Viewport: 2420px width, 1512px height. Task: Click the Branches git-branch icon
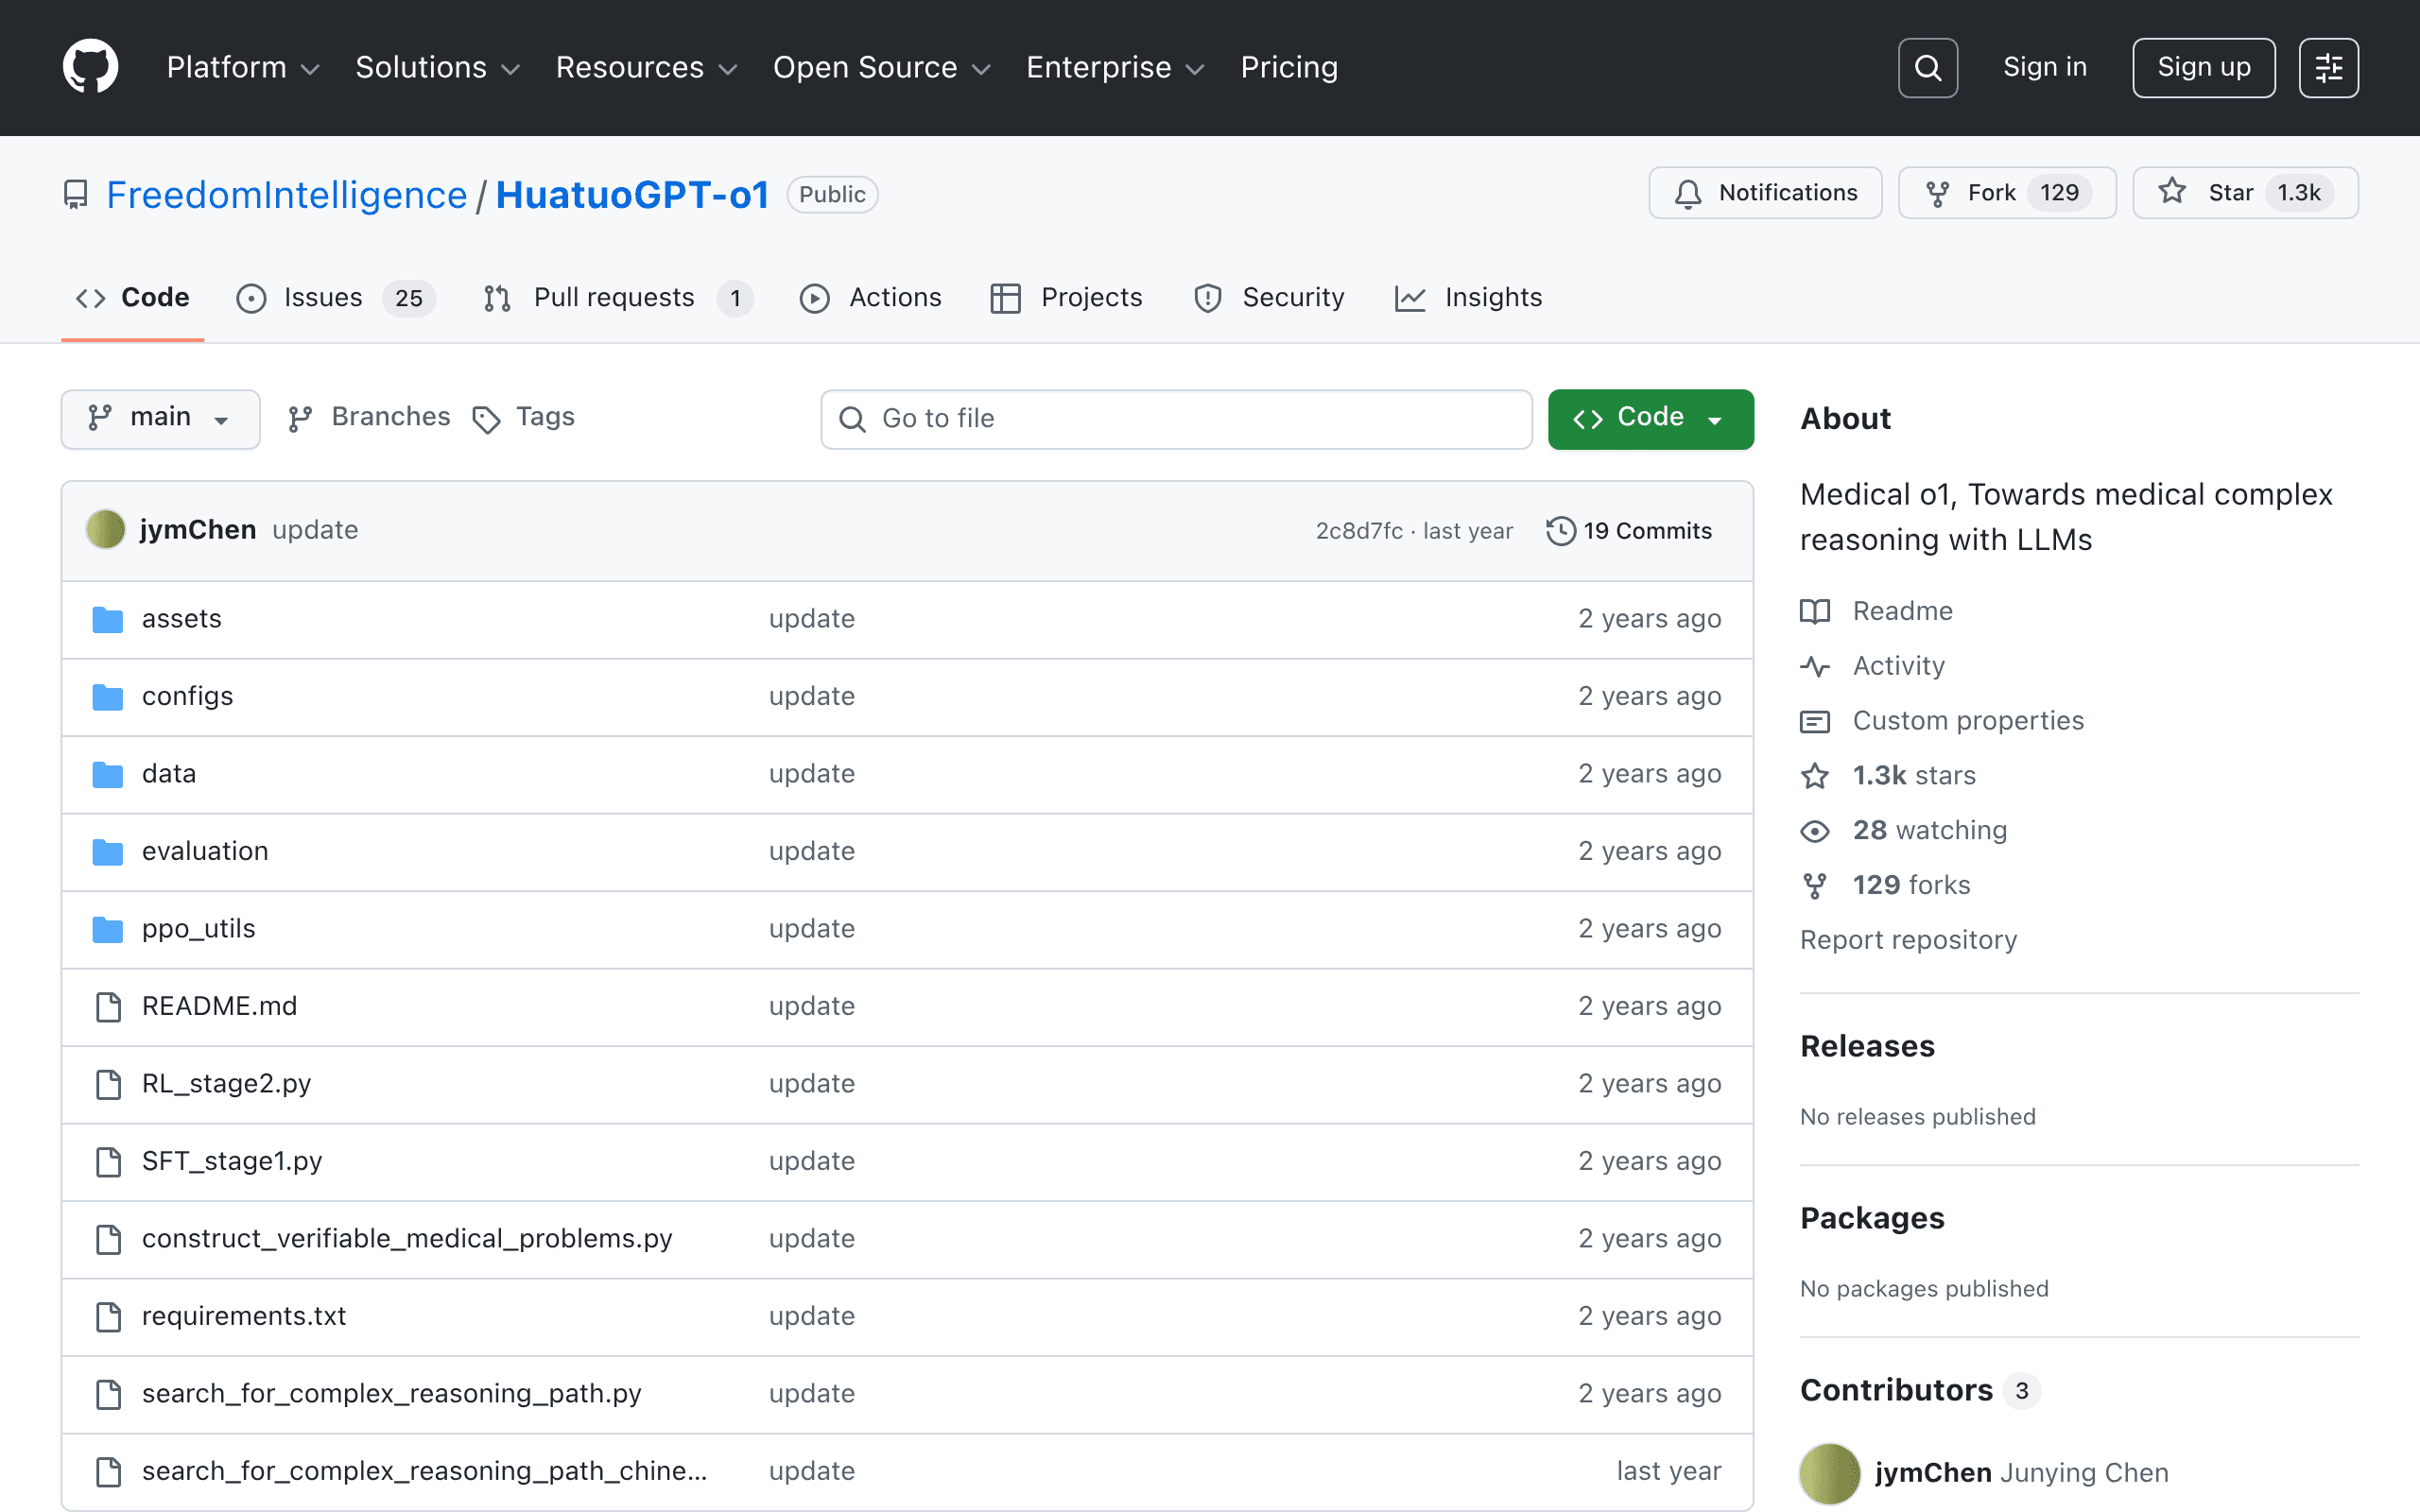pyautogui.click(x=300, y=419)
